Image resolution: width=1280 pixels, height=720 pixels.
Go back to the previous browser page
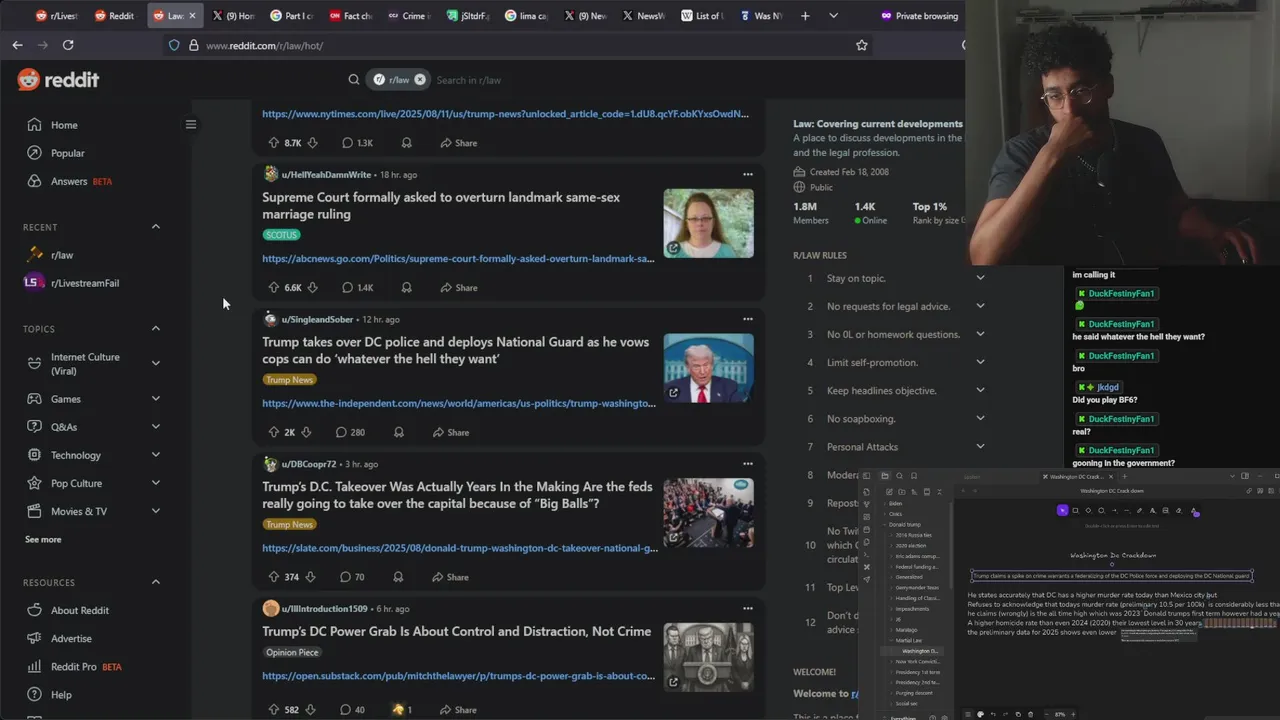click(x=17, y=45)
